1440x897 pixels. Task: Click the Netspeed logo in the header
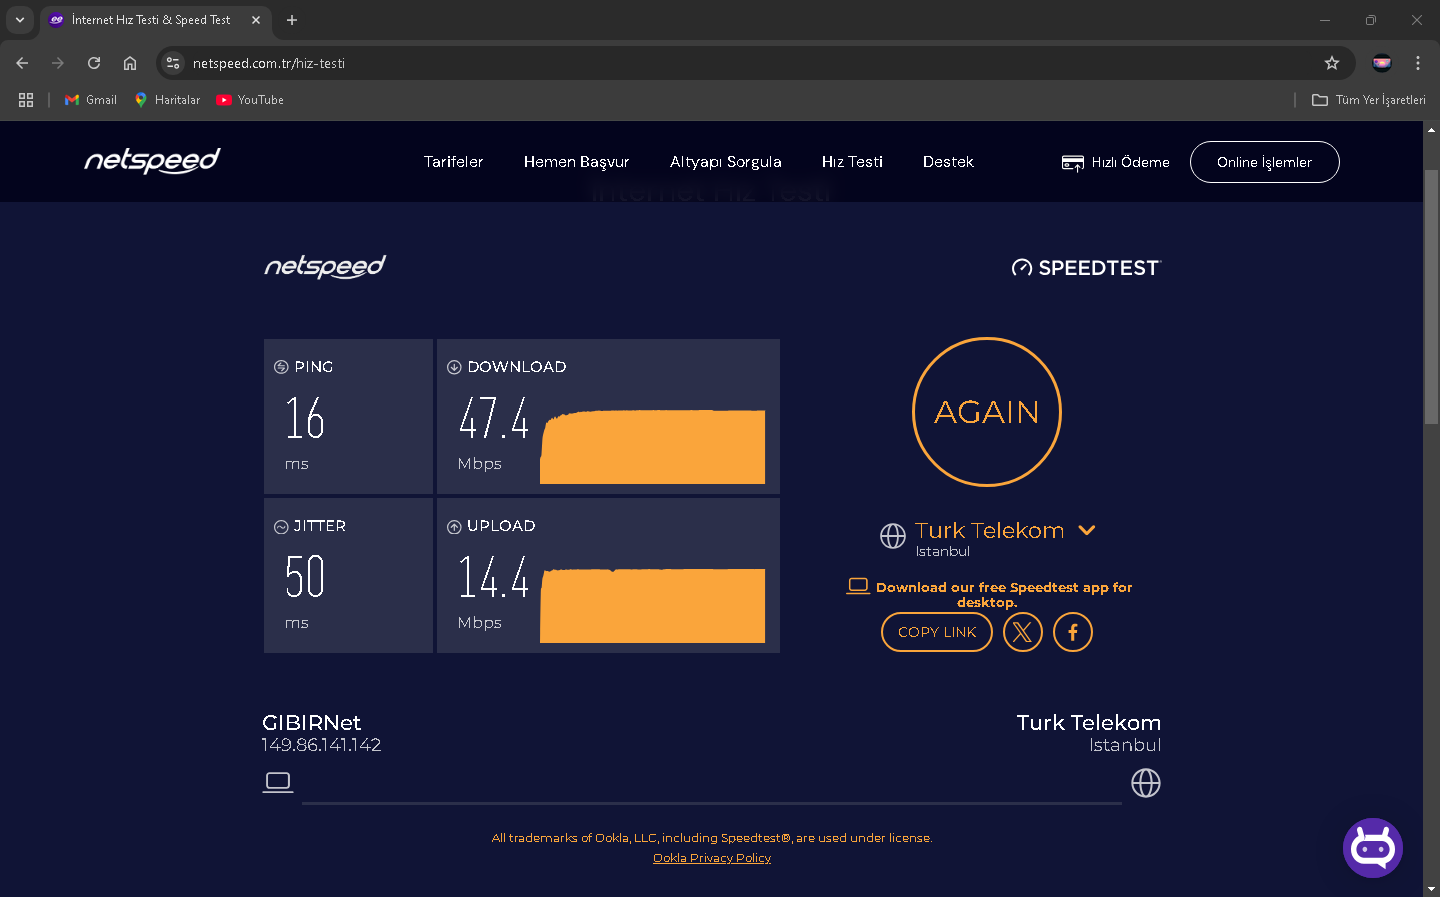tap(152, 161)
